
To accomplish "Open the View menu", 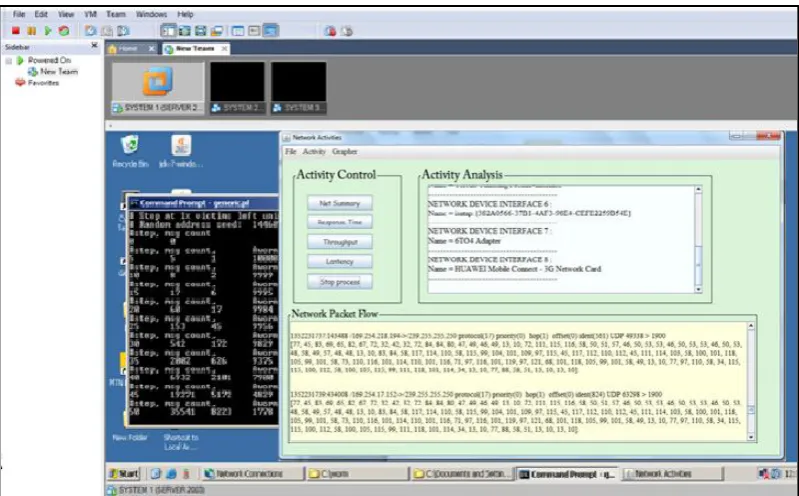I will point(65,14).
